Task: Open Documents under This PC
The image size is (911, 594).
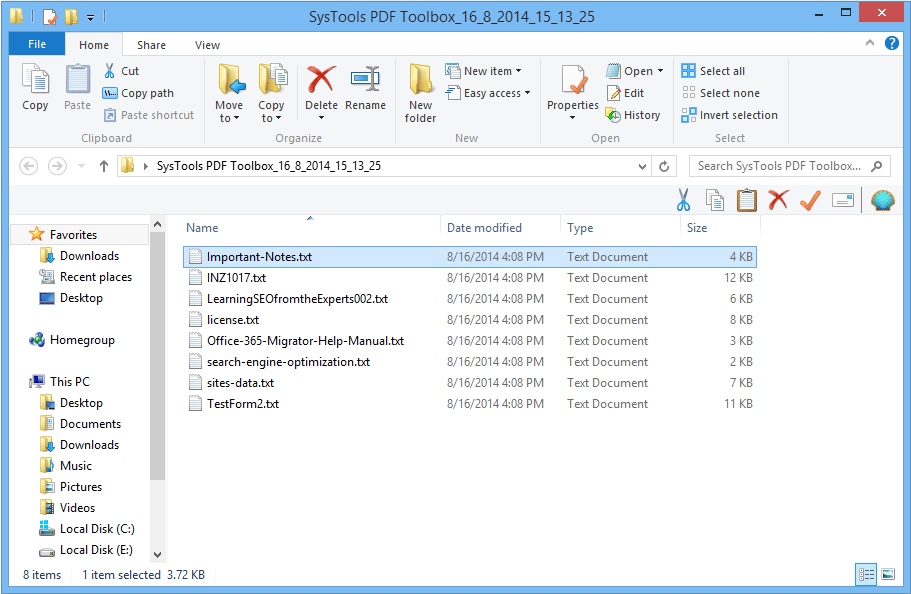Action: (x=81, y=424)
